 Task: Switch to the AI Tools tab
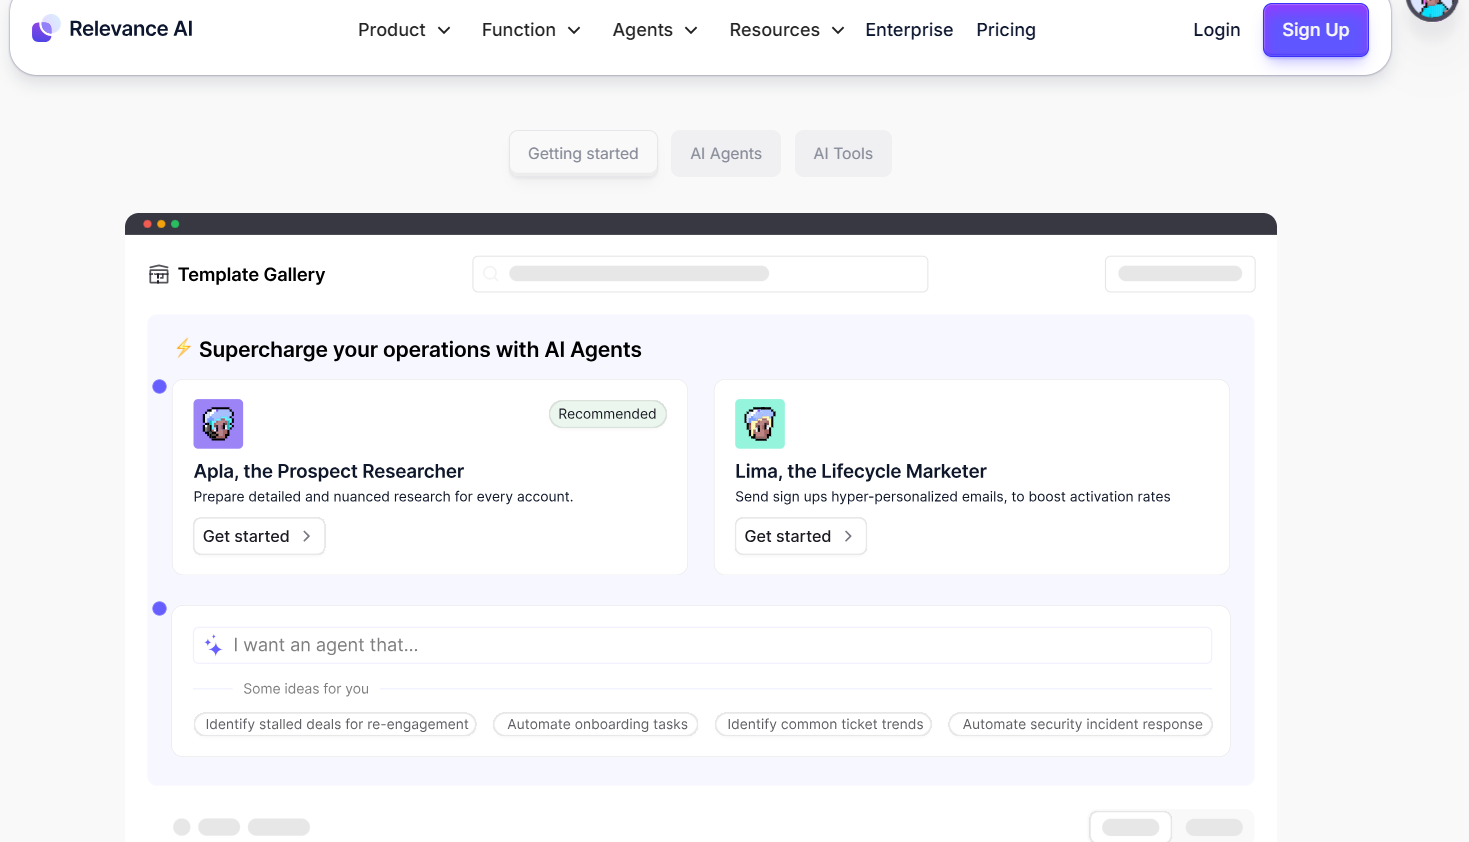click(843, 153)
